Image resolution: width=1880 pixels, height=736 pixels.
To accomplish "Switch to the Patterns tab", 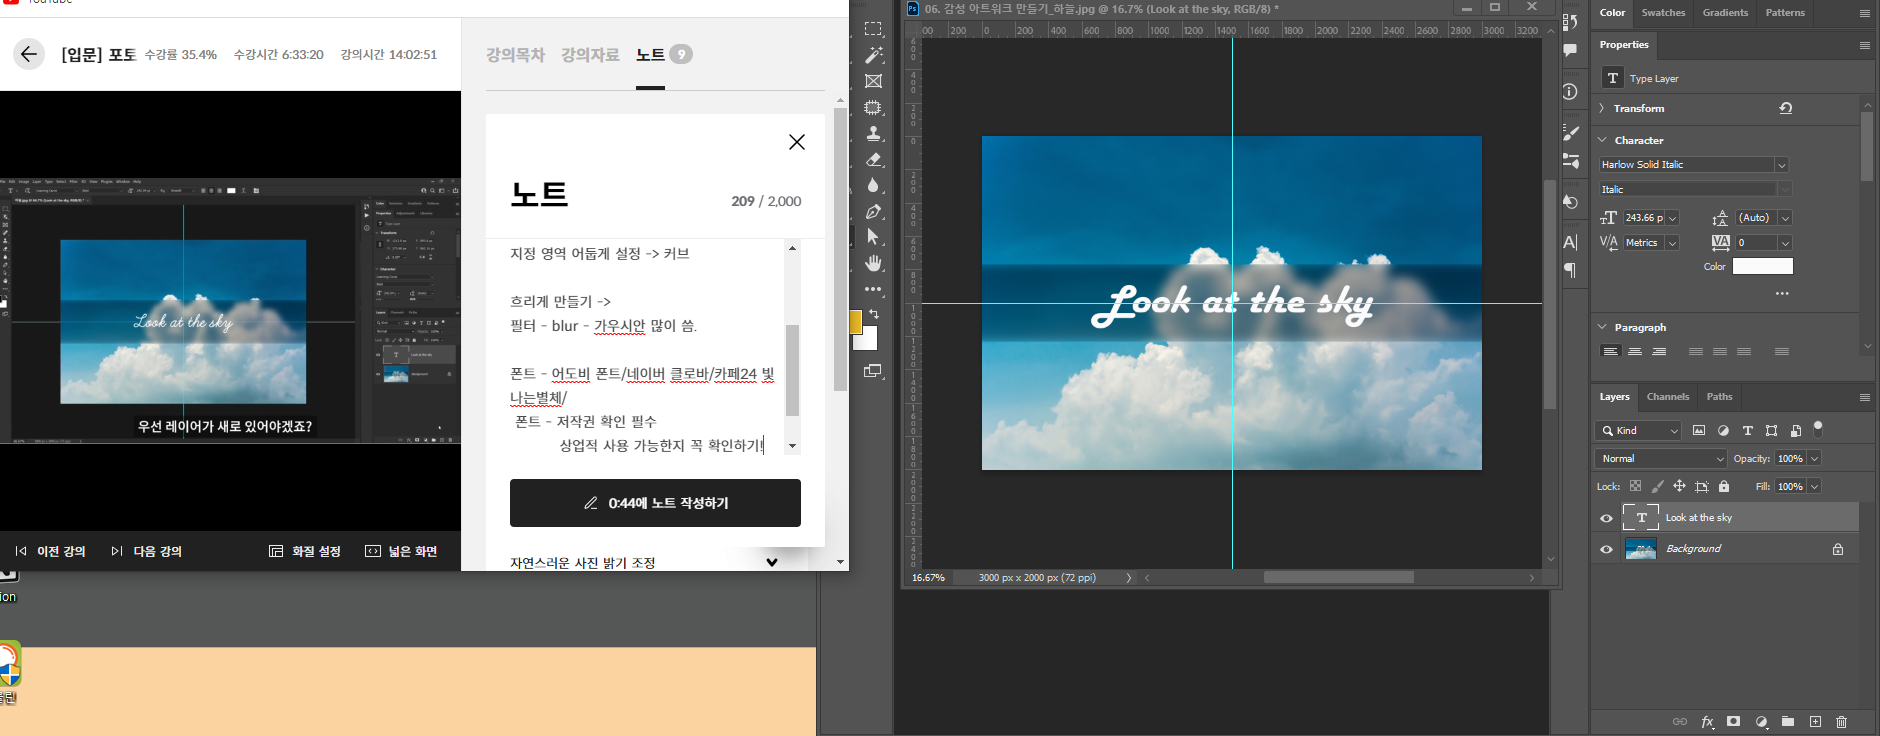I will pos(1785,13).
